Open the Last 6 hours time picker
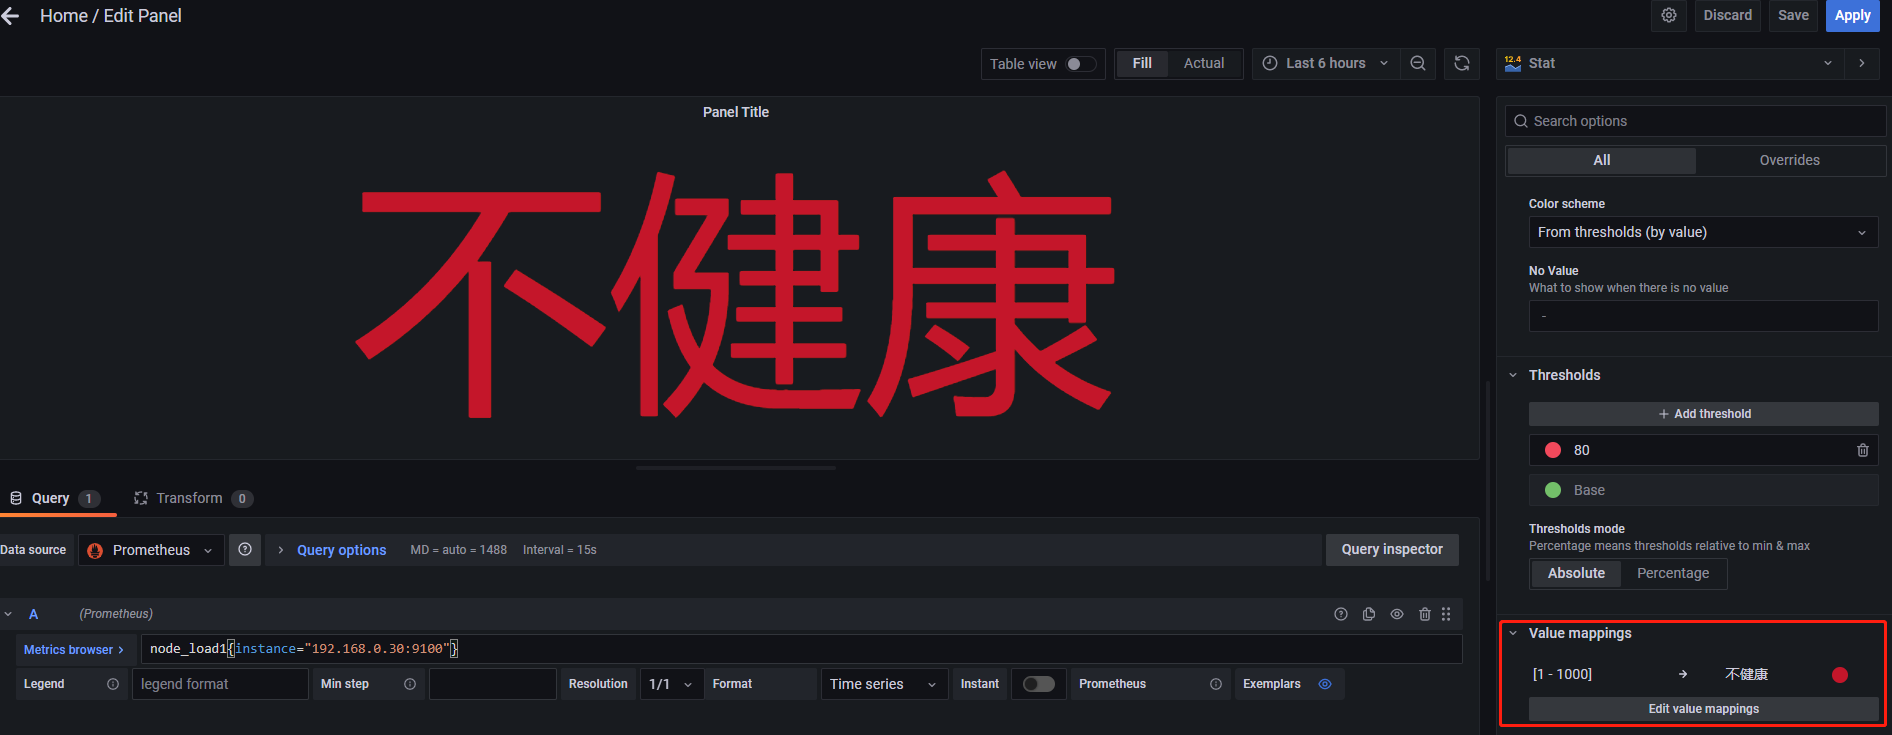Screen dimensions: 1892x735 pos(1325,64)
